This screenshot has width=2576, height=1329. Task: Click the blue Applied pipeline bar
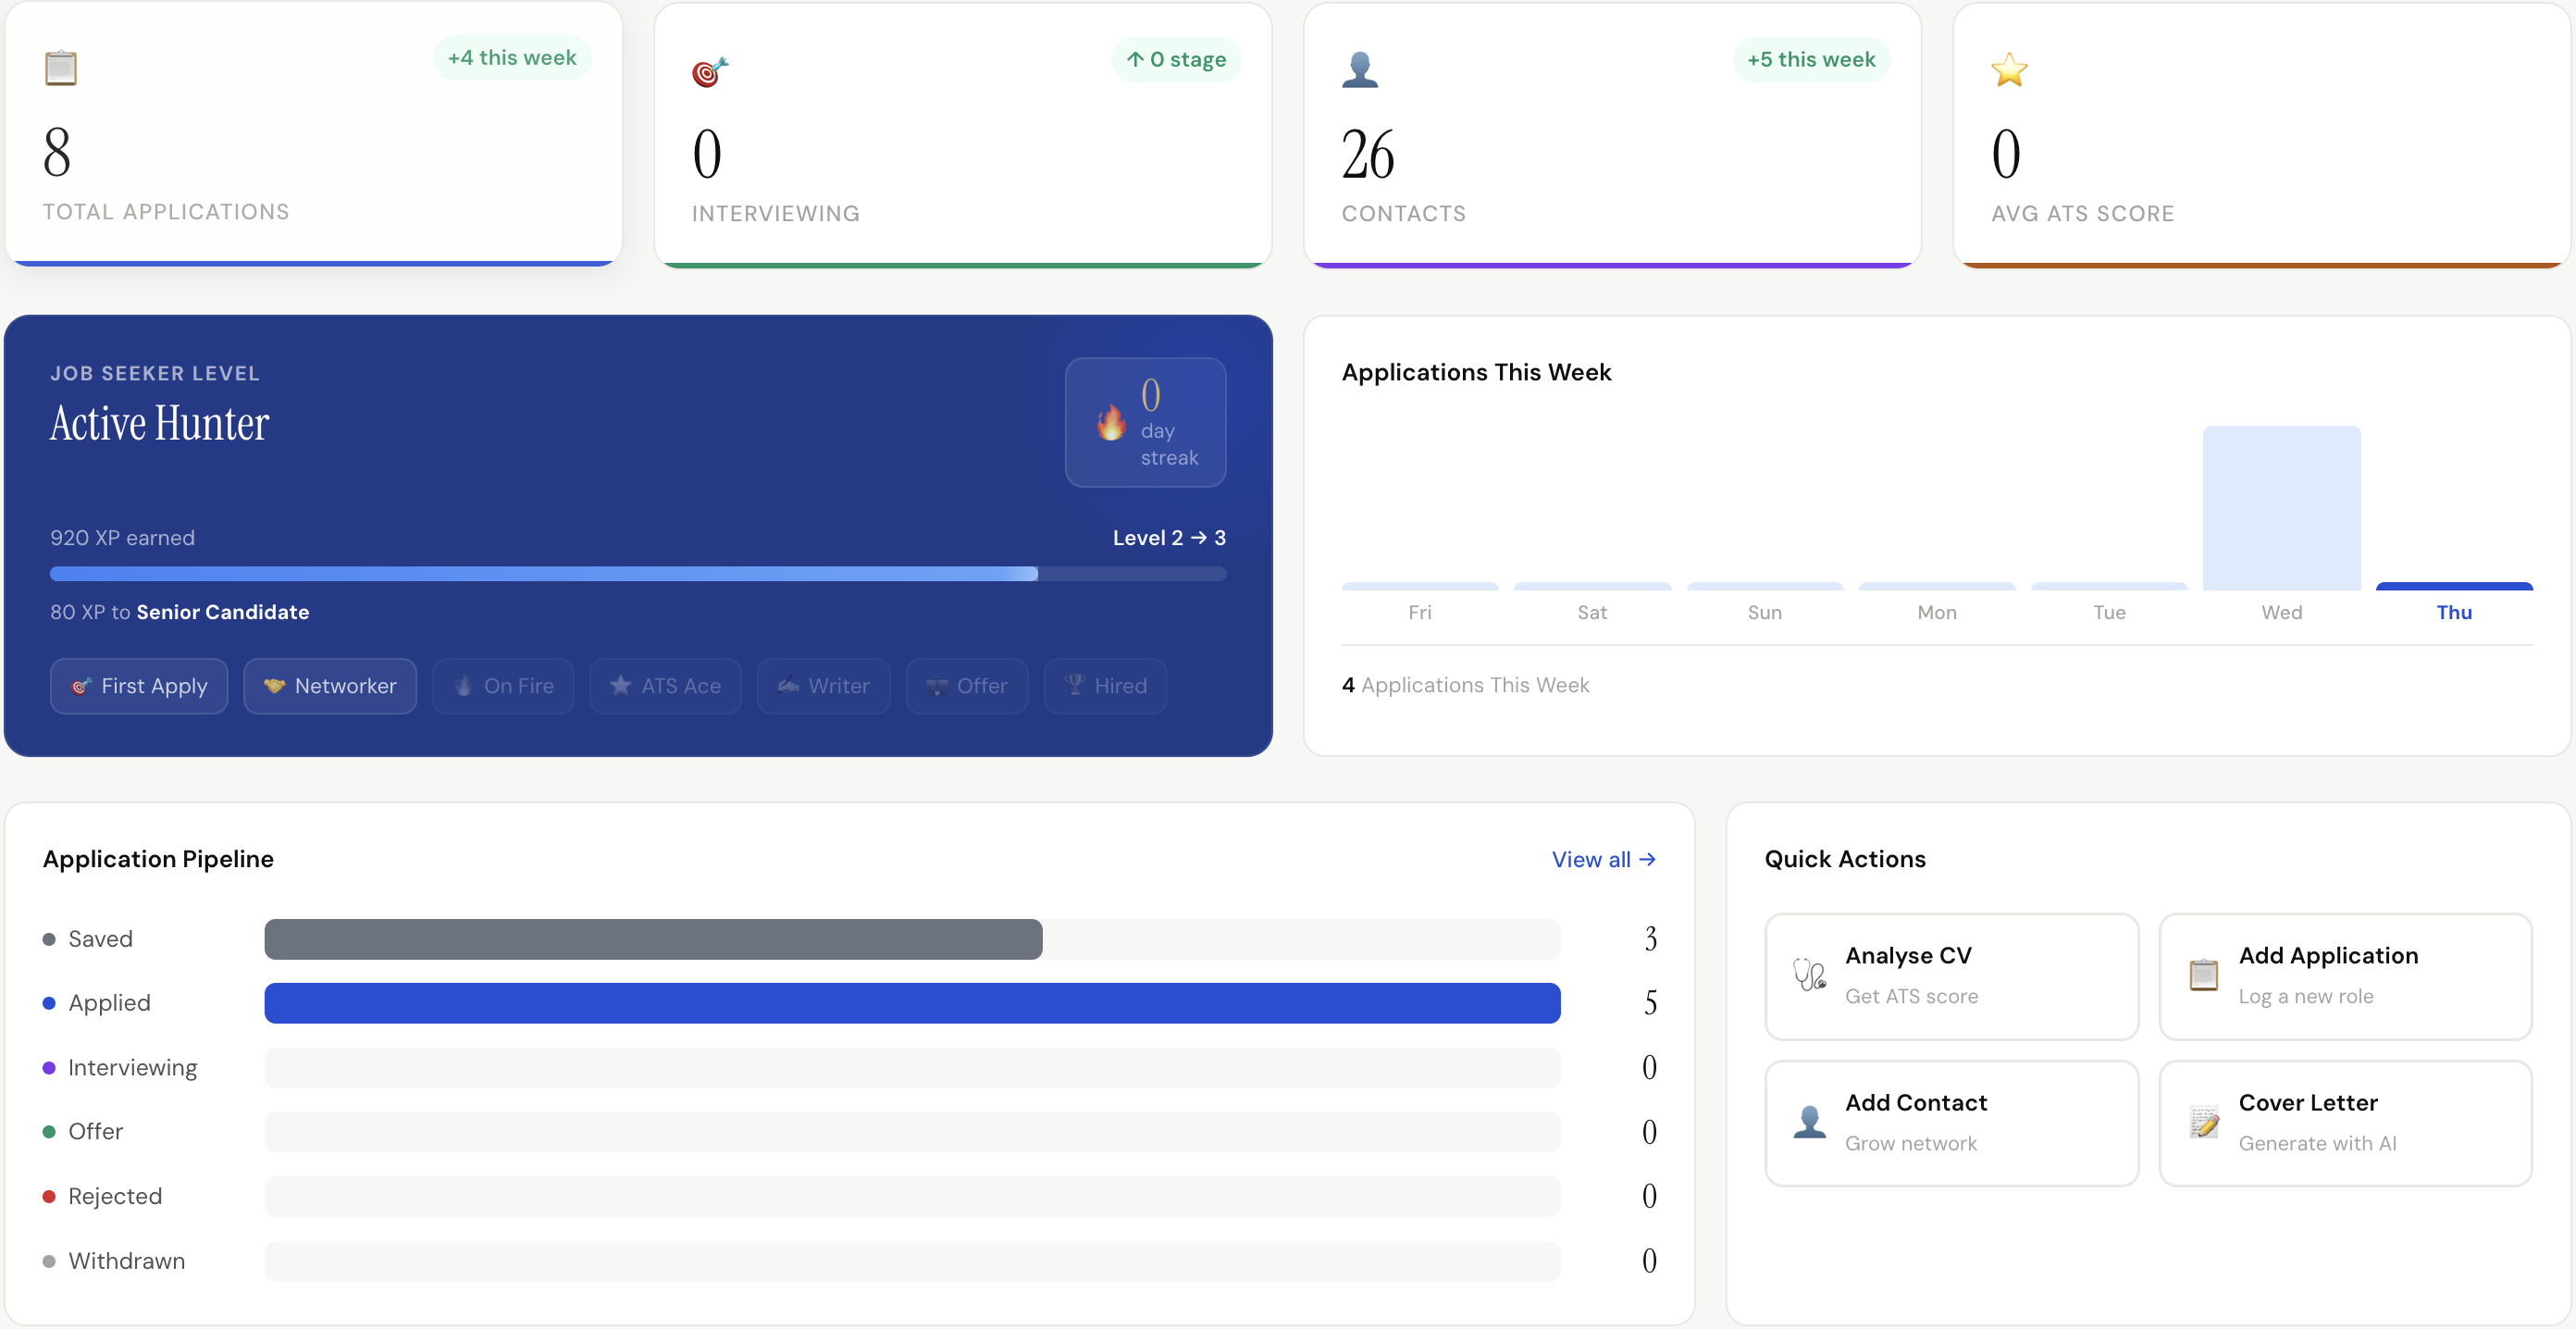(x=912, y=1003)
